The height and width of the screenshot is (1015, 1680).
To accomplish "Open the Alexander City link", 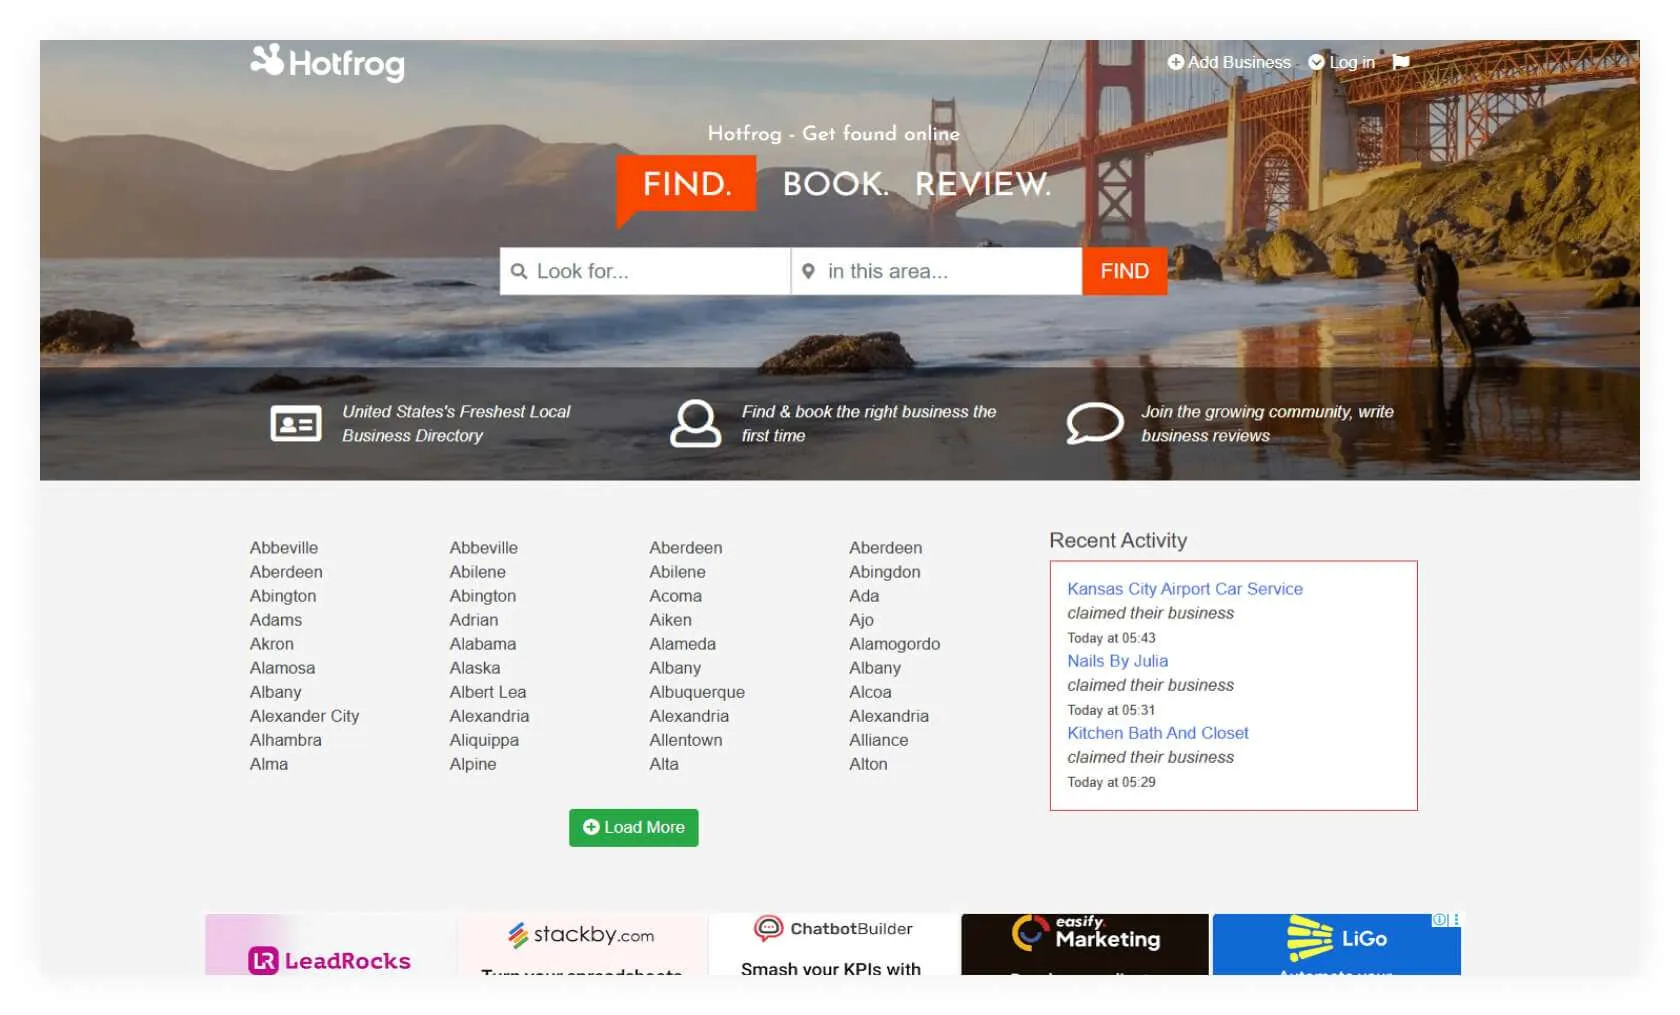I will (x=304, y=716).
